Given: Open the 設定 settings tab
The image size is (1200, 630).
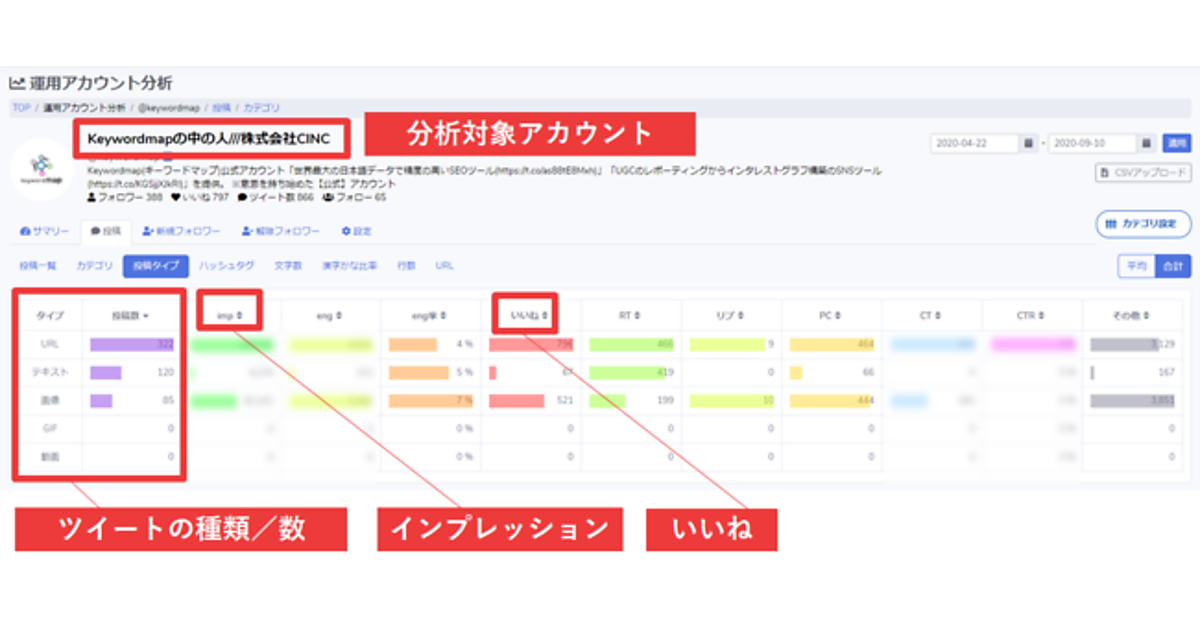Looking at the screenshot, I should (x=356, y=231).
